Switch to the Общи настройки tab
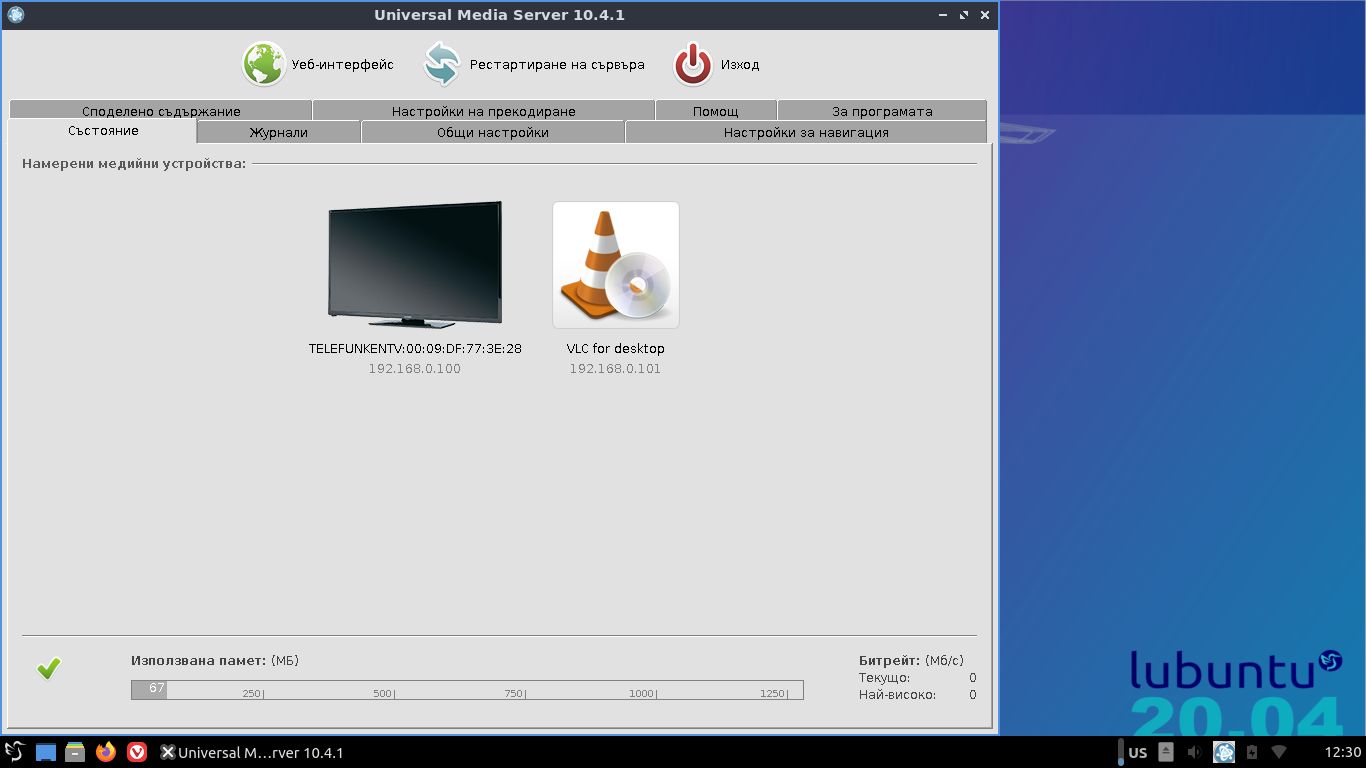Image resolution: width=1366 pixels, height=768 pixels. [493, 132]
